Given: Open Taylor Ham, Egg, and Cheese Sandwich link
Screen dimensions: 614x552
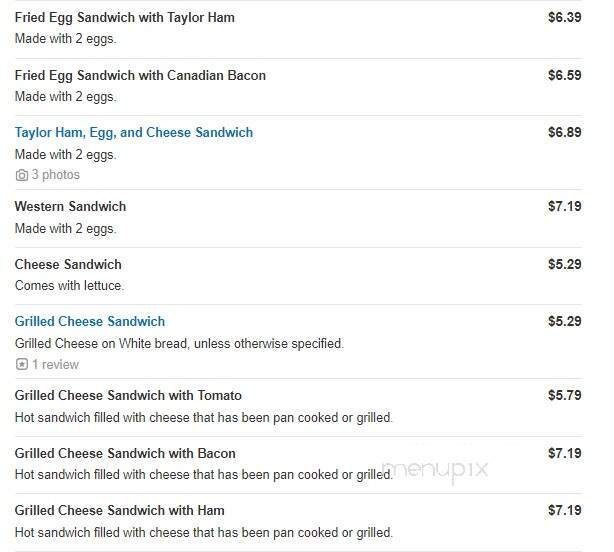Looking at the screenshot, I should point(134,133).
